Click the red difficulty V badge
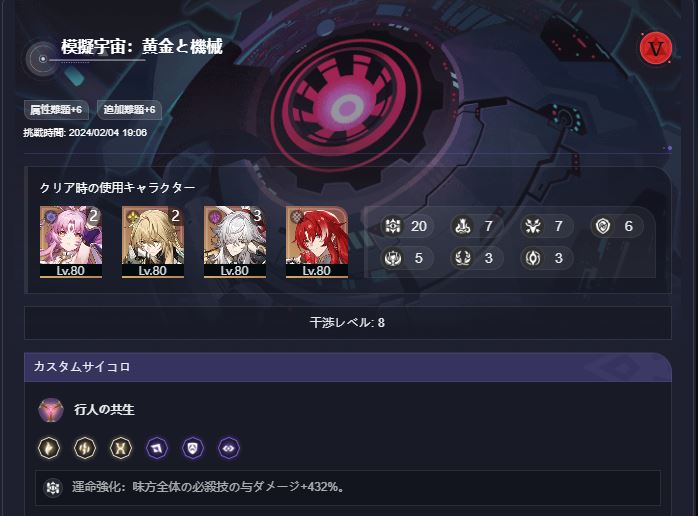This screenshot has width=698, height=516. coord(655,48)
